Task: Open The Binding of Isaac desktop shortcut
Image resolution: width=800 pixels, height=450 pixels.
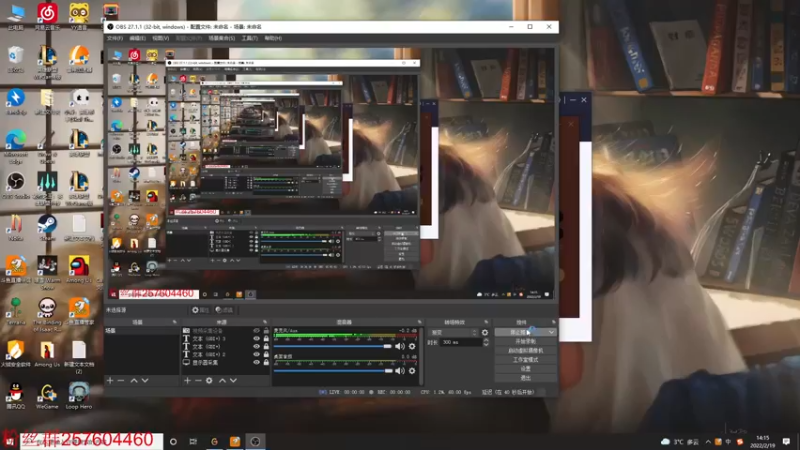Action: click(47, 315)
